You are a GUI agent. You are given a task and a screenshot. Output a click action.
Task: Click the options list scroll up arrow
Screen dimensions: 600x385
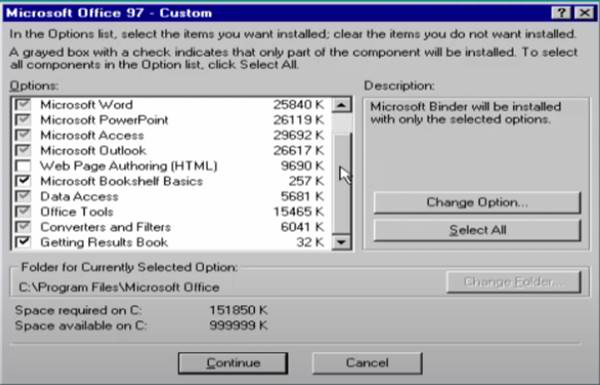coord(341,104)
